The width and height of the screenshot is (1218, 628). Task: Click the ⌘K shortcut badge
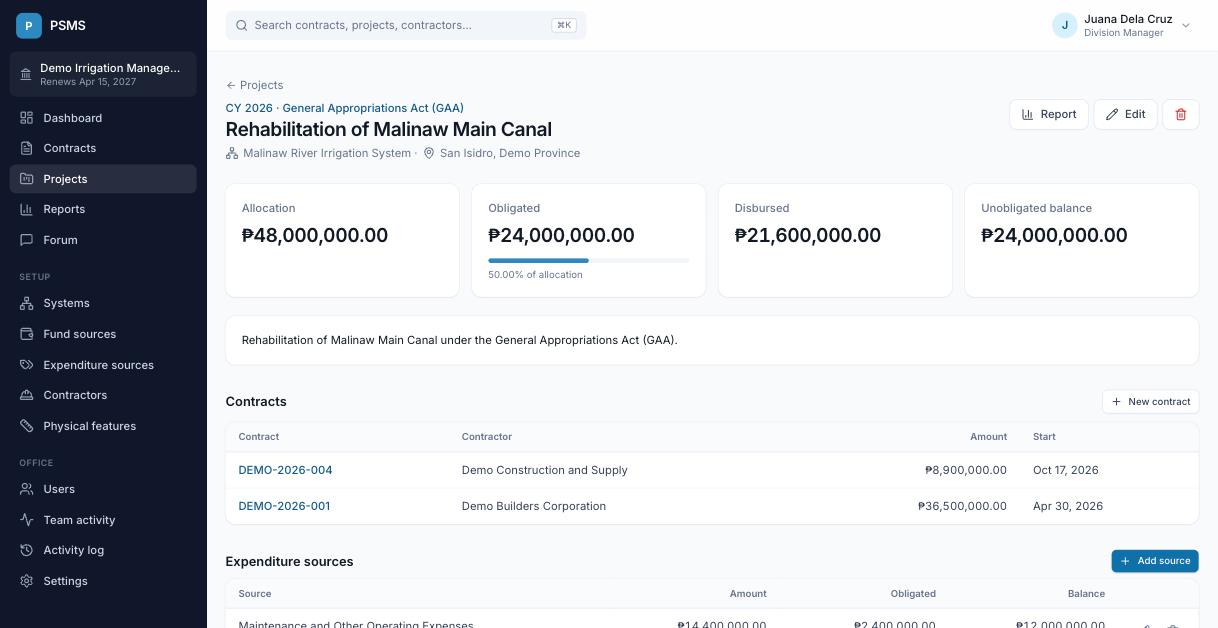tap(564, 25)
